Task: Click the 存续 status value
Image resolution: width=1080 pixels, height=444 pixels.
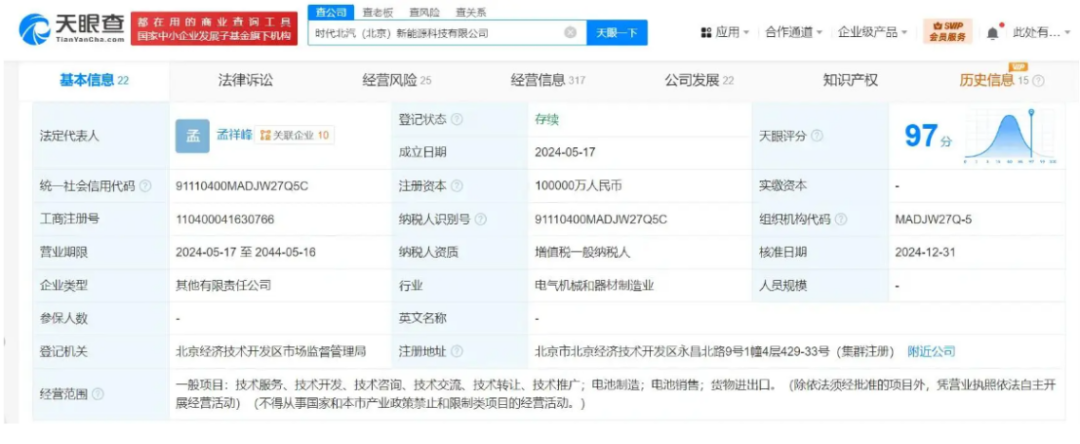Action: [x=547, y=119]
